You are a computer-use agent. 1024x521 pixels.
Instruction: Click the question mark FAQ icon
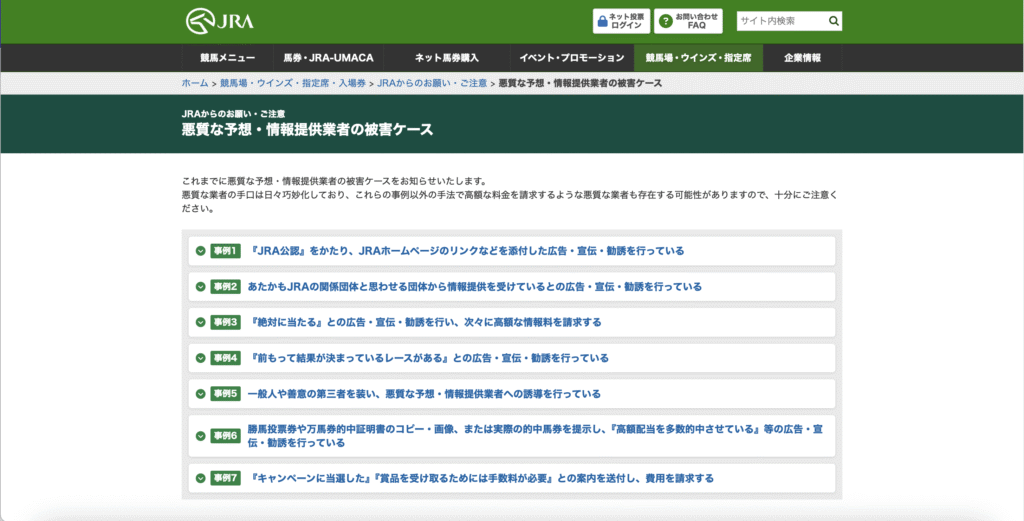tap(665, 21)
